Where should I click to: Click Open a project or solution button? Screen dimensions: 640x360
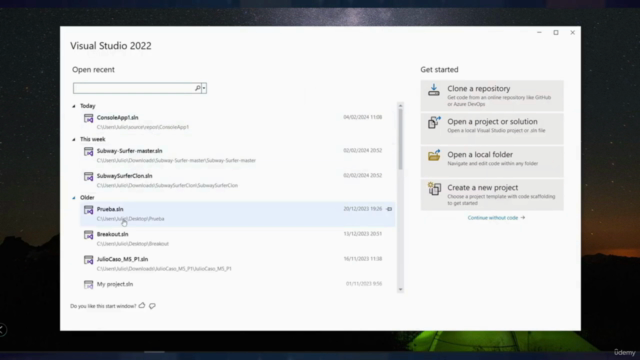(x=492, y=129)
